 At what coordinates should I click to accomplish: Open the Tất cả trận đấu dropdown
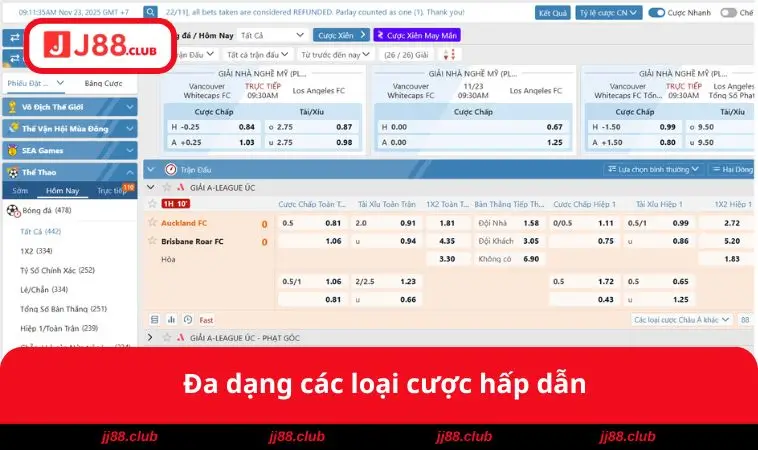[x=257, y=55]
